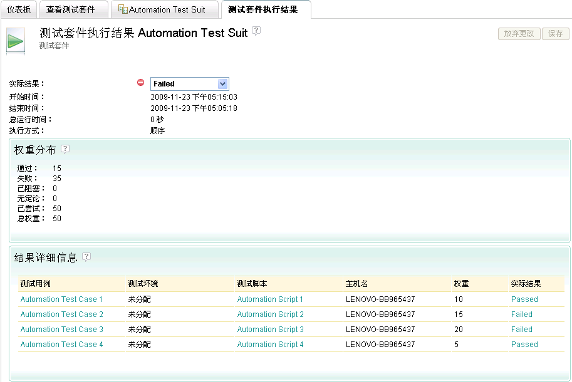Switch to the 仪表板 tab

pyautogui.click(x=19, y=9)
